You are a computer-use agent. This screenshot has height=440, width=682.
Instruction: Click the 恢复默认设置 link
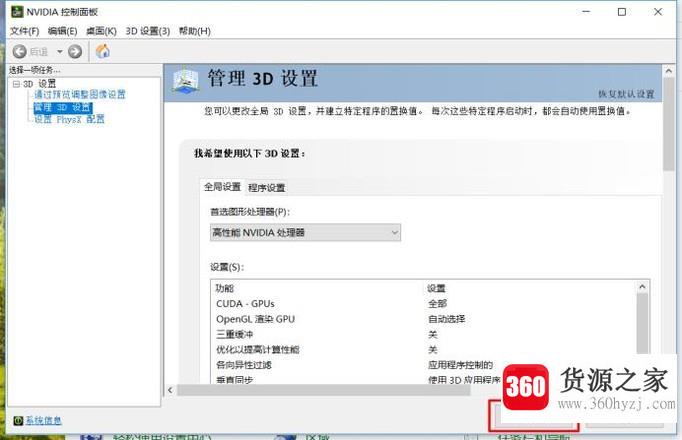[625, 94]
